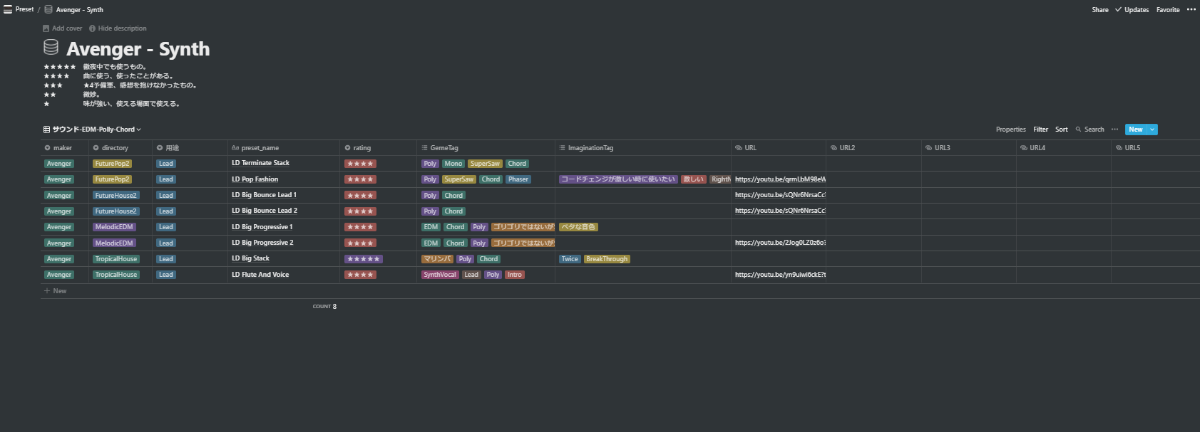Click the Avenger - Synth page title
1200x432 pixels.
coord(138,48)
